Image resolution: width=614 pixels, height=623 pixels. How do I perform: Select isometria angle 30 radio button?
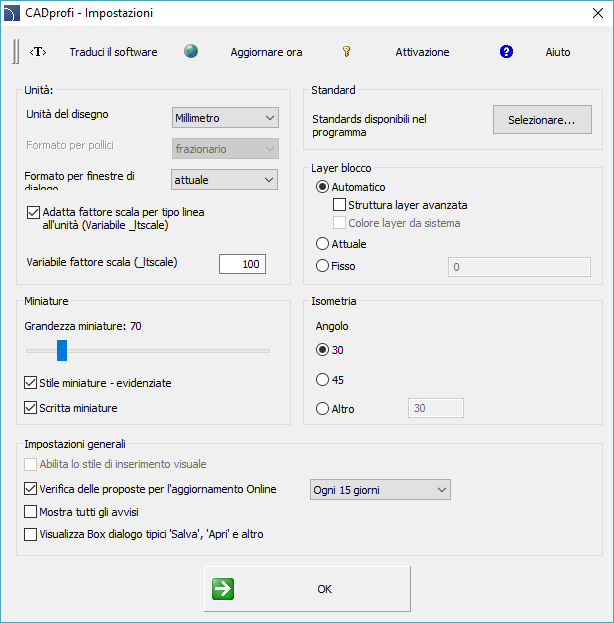[322, 350]
